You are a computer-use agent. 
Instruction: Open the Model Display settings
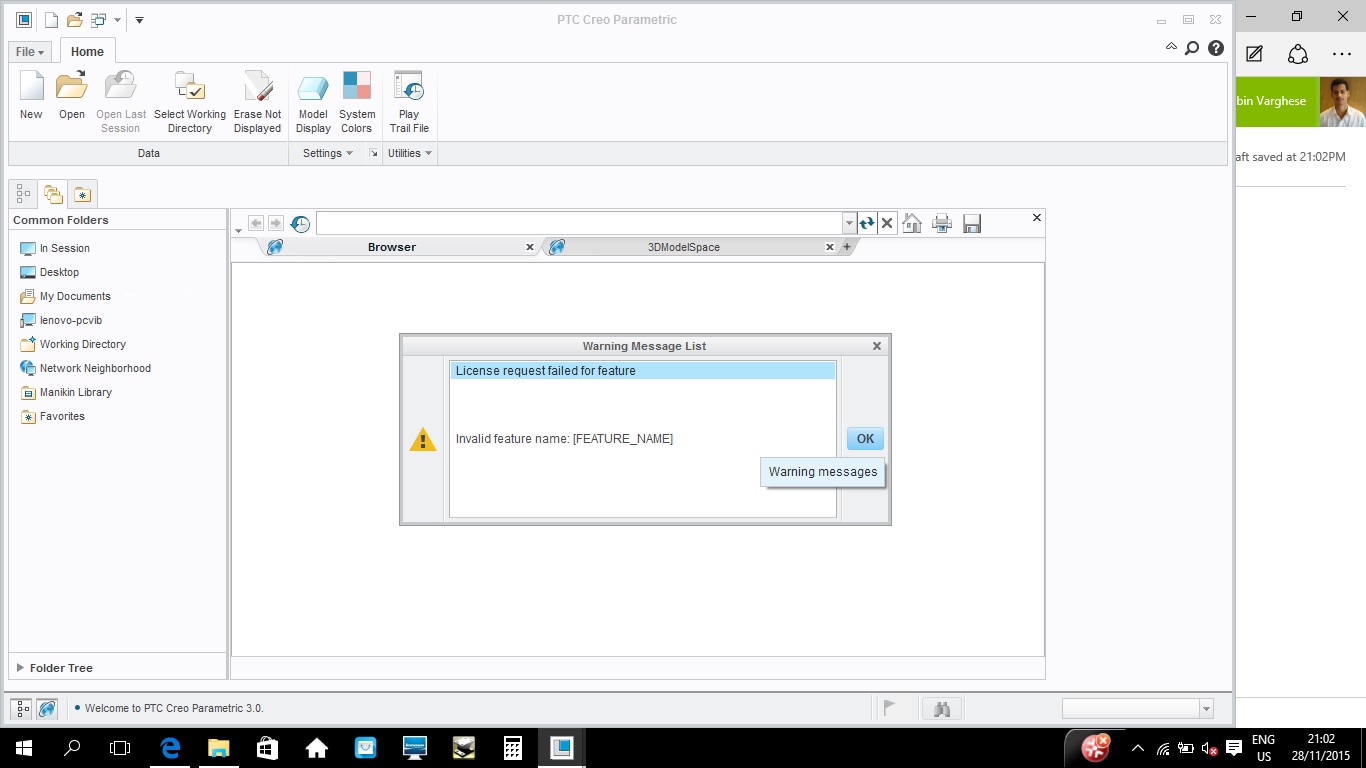tap(313, 102)
